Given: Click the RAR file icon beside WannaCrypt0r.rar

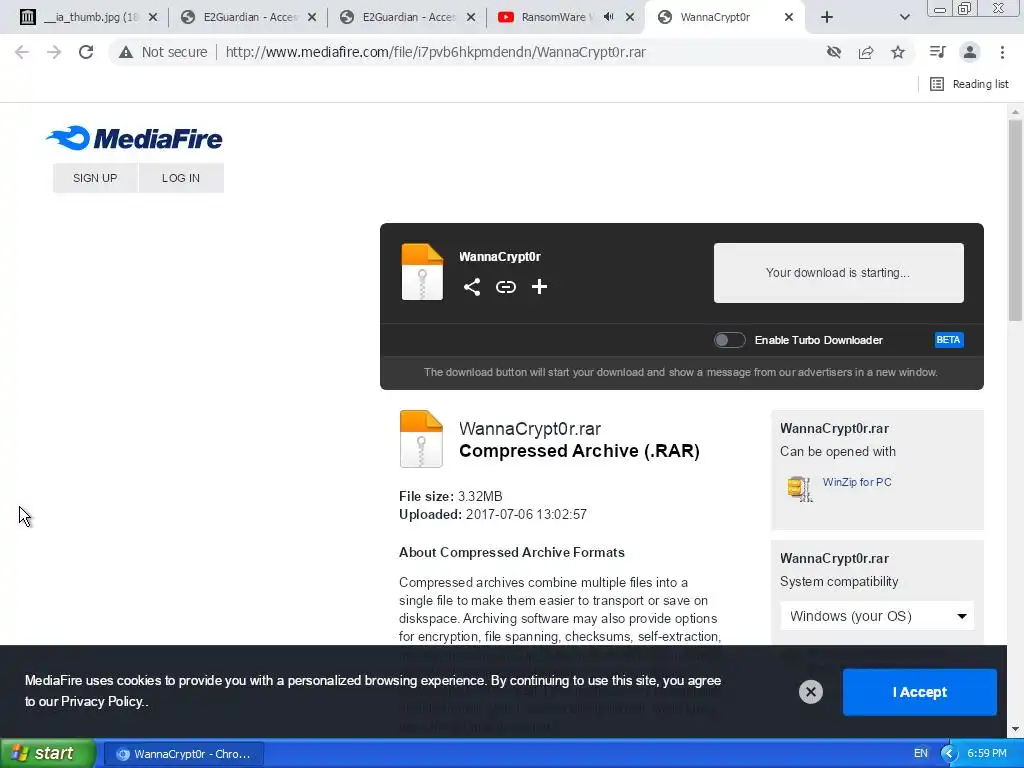Looking at the screenshot, I should pyautogui.click(x=421, y=439).
